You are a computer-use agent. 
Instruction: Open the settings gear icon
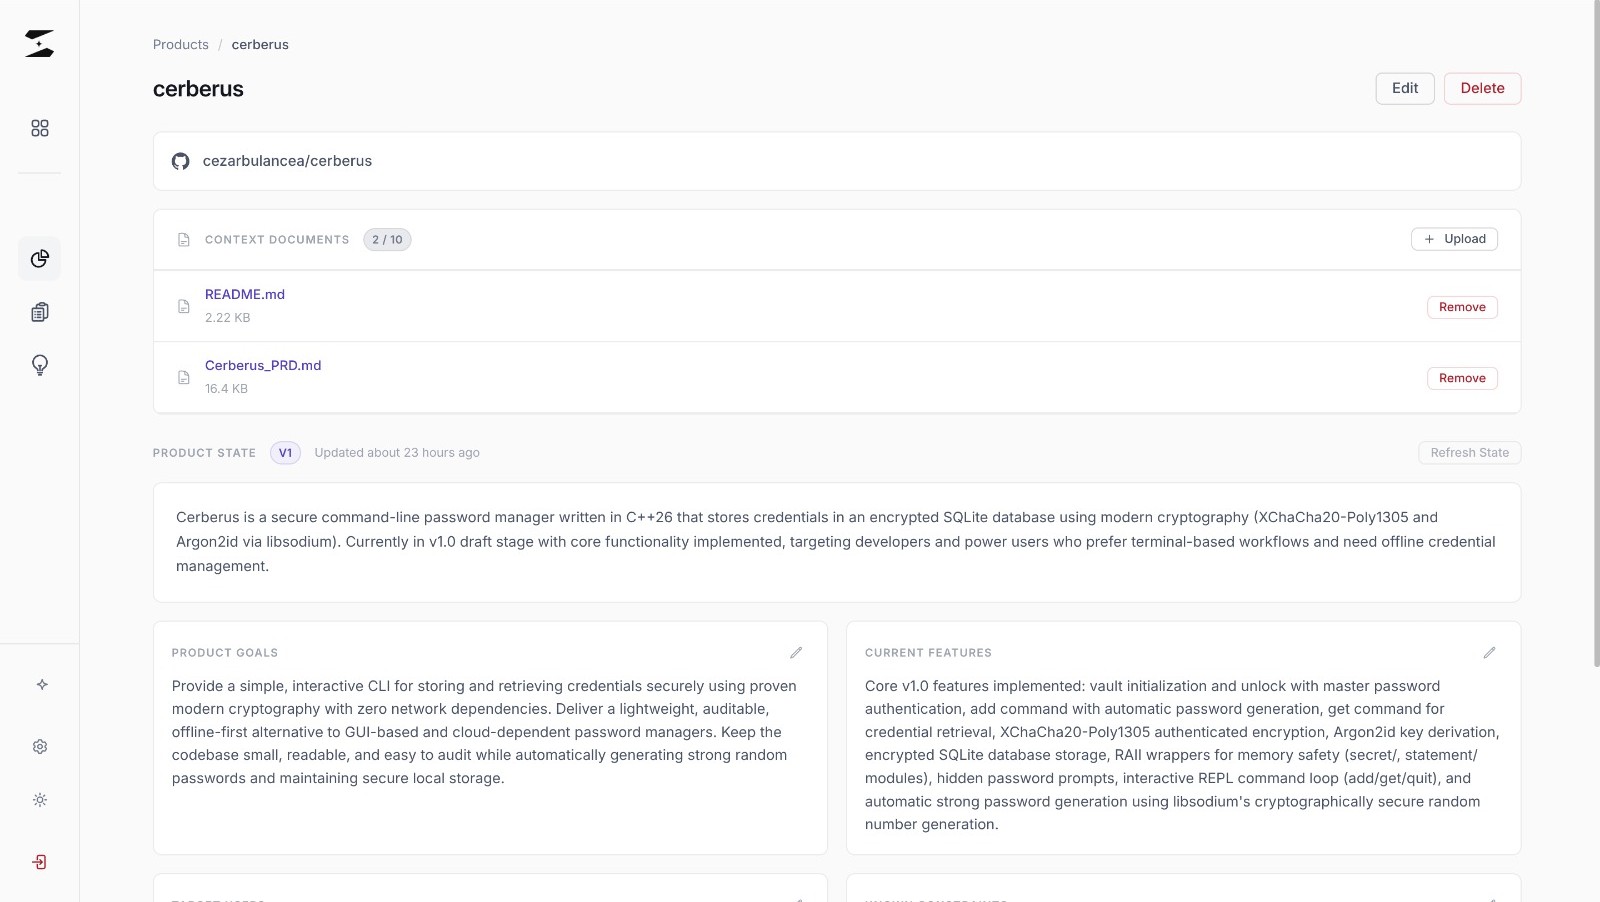(39, 746)
